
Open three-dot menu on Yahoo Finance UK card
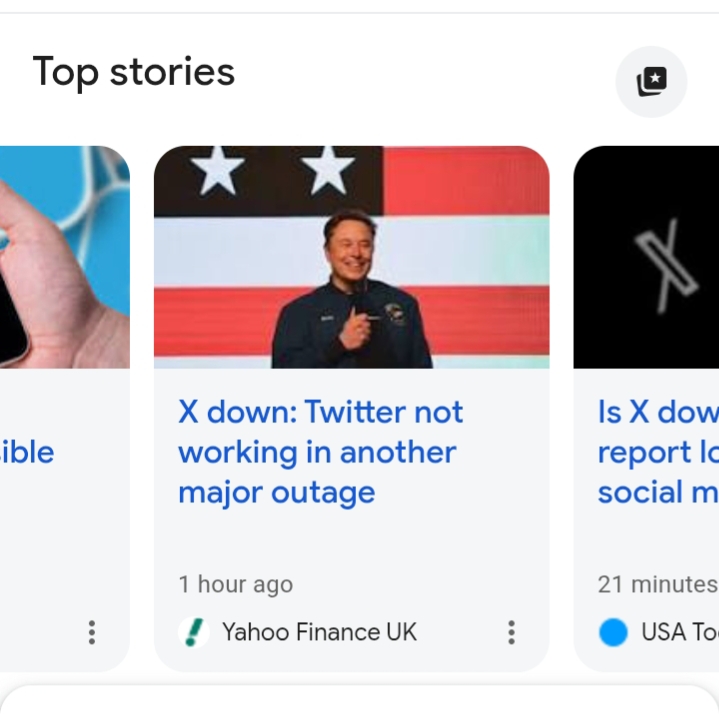point(511,632)
